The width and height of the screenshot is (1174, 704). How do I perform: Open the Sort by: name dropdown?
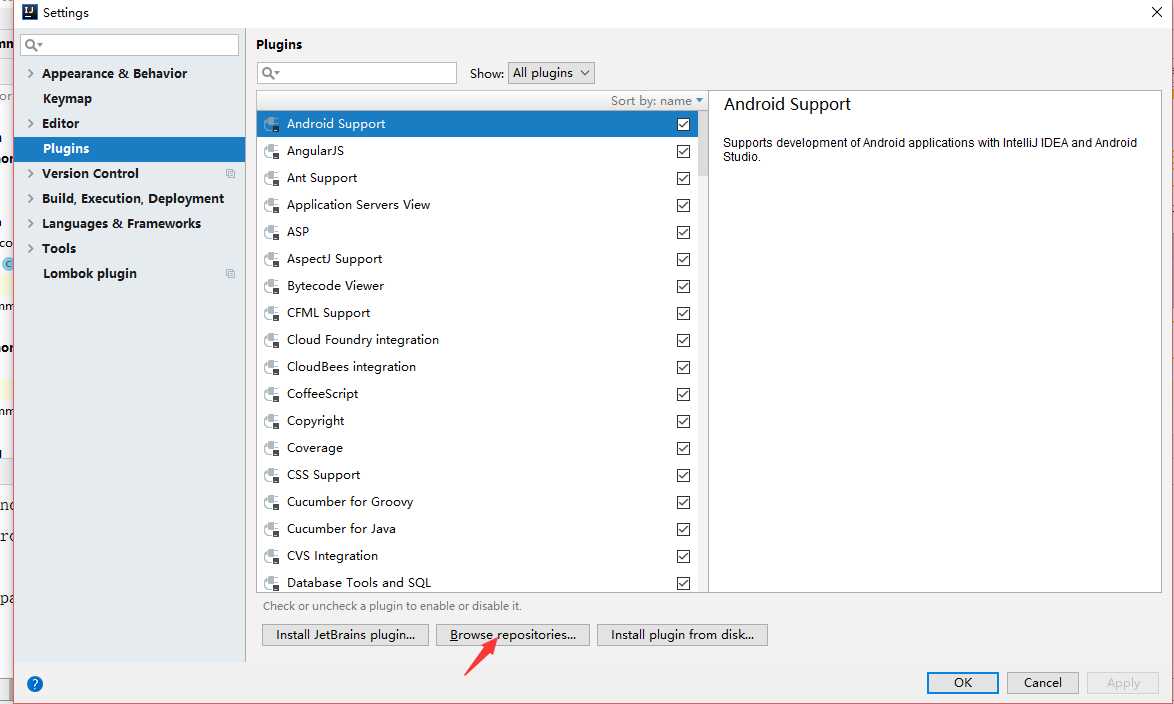(x=657, y=101)
